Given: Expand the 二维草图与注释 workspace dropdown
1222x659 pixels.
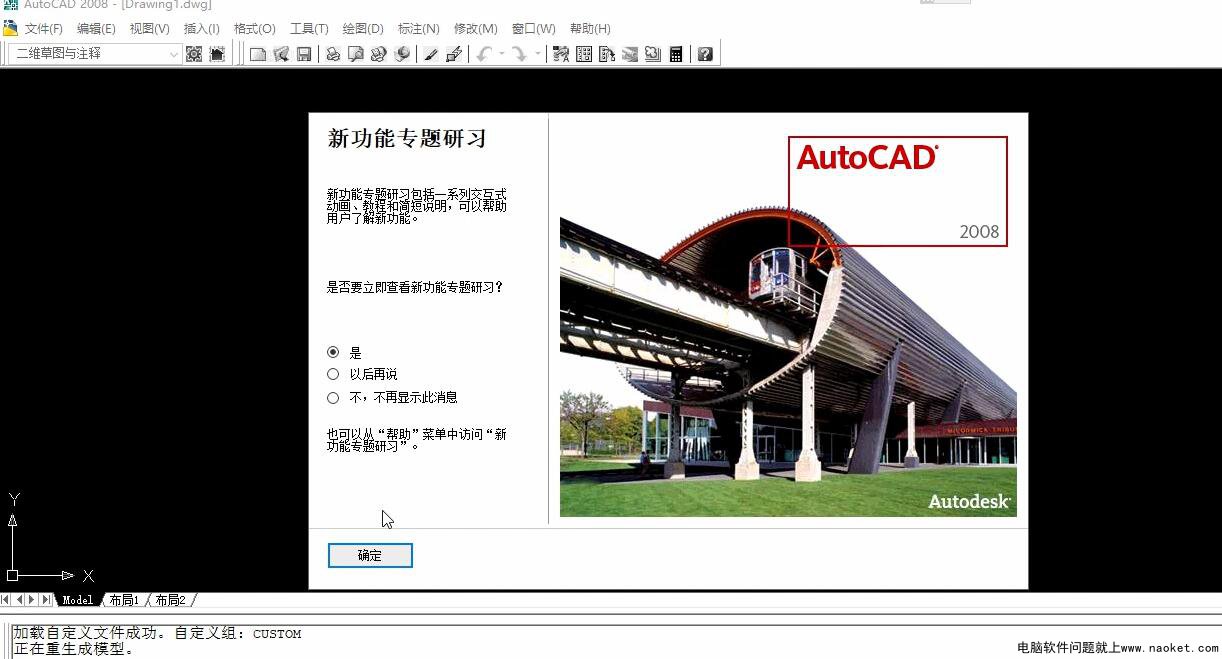Looking at the screenshot, I should [174, 54].
